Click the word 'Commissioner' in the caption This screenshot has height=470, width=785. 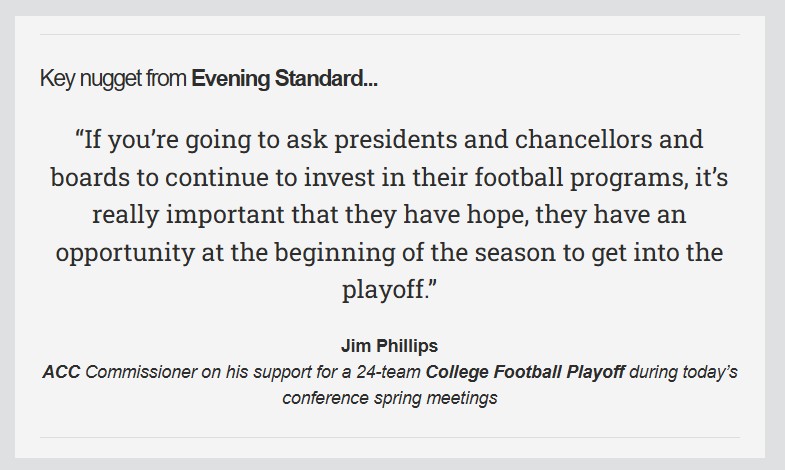pos(141,372)
